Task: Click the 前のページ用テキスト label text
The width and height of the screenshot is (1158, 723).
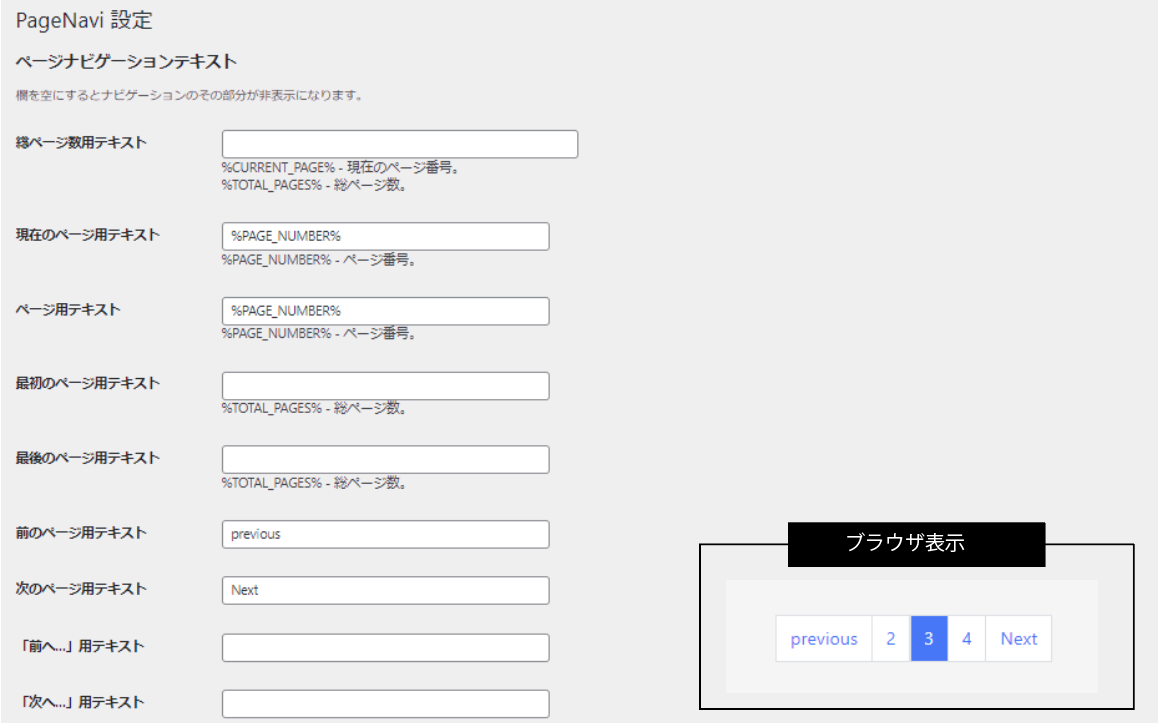Action: point(81,533)
